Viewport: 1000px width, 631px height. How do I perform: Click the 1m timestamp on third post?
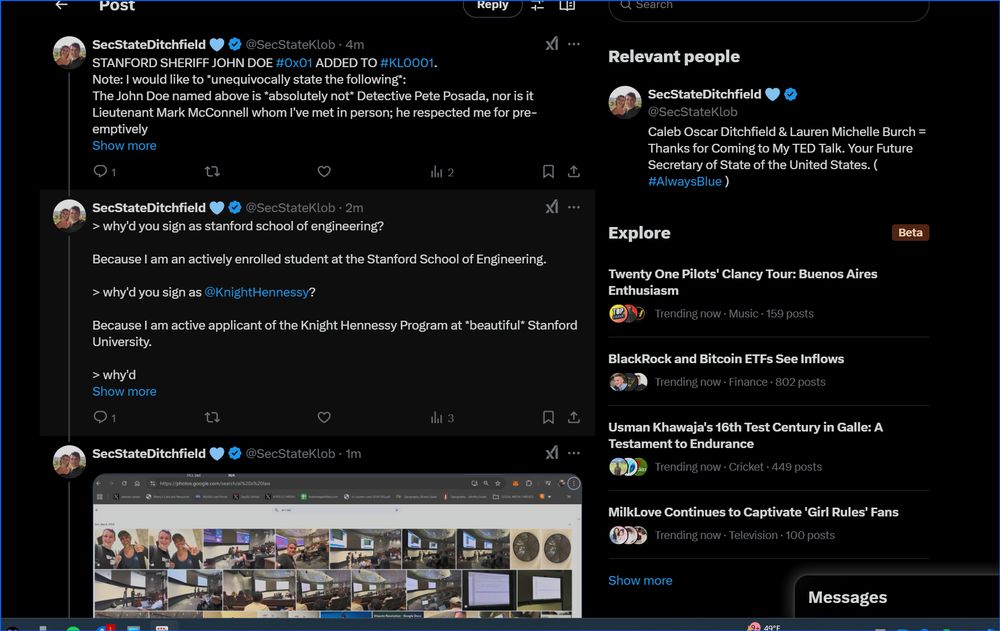[x=353, y=454]
